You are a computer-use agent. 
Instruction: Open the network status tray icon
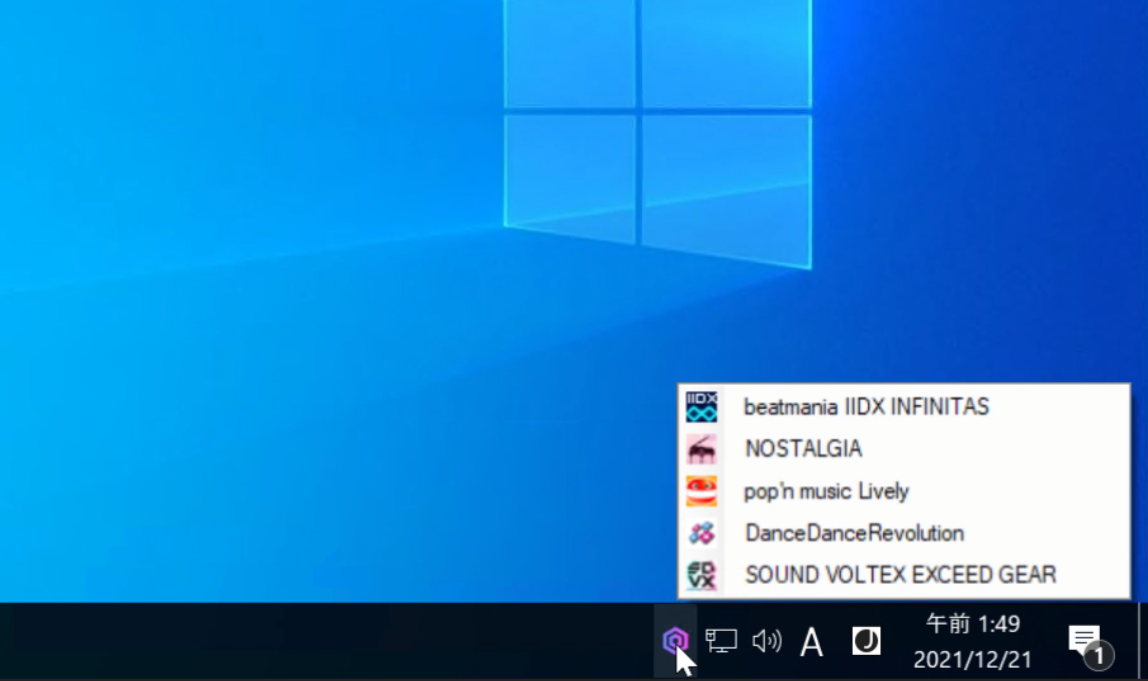[x=720, y=641]
